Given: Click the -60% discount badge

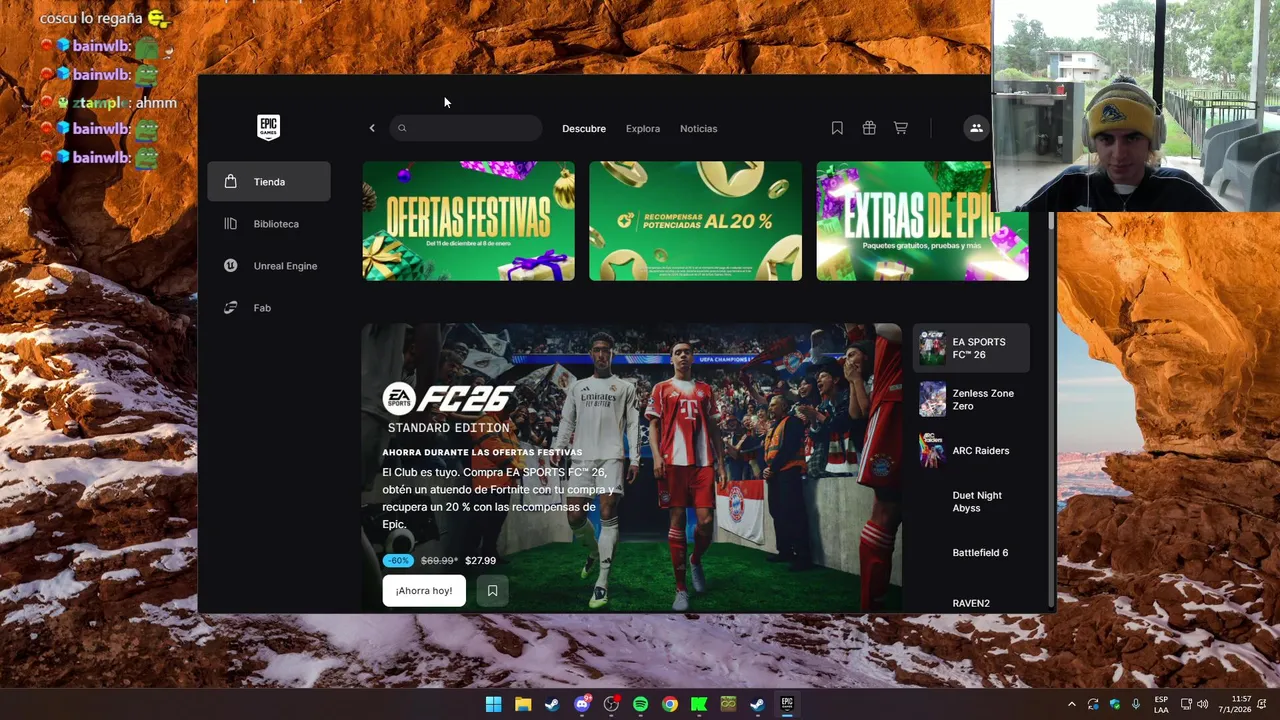Looking at the screenshot, I should 397,561.
